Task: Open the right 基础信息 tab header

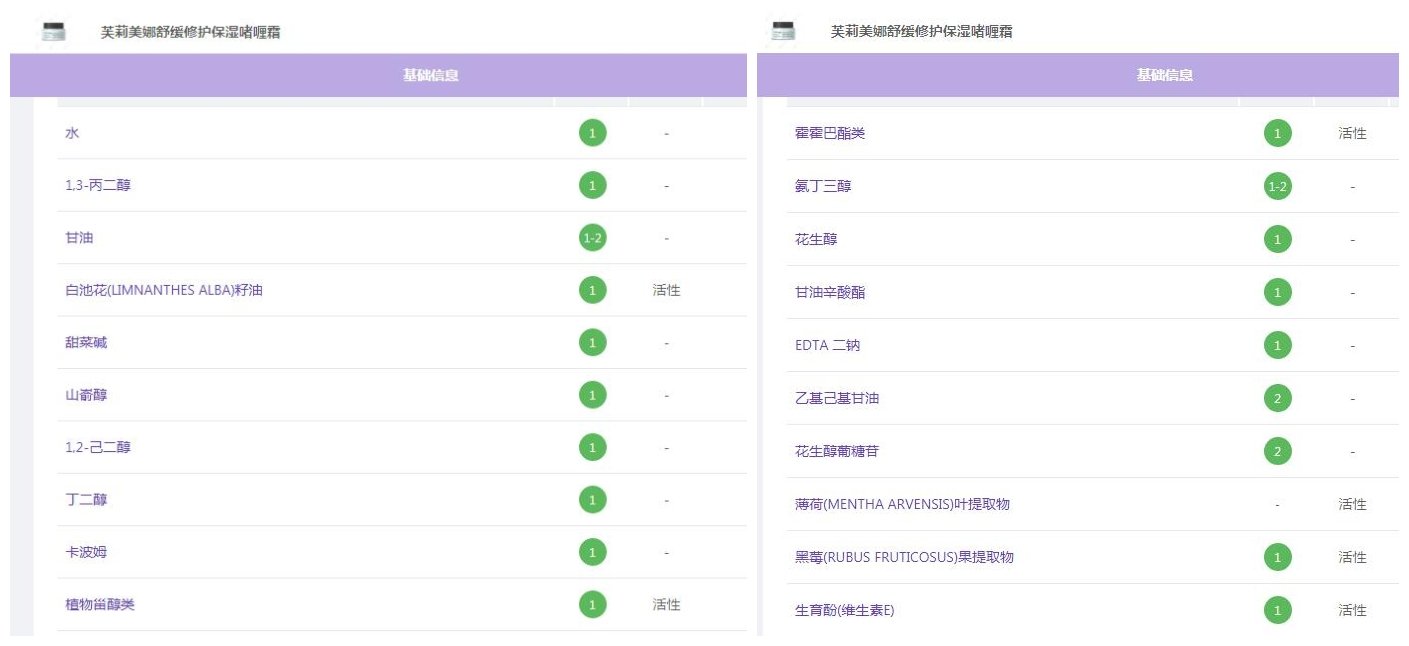Action: [1164, 75]
